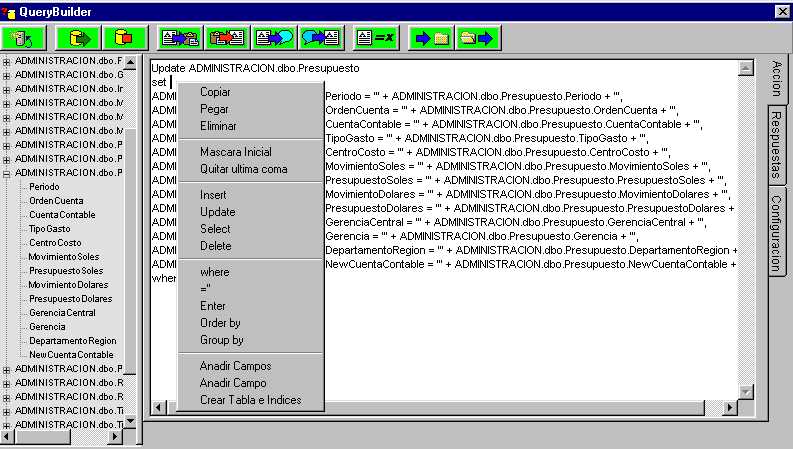The height and width of the screenshot is (449, 793).
Task: Click the document '=x' toolbar icon
Action: [376, 38]
